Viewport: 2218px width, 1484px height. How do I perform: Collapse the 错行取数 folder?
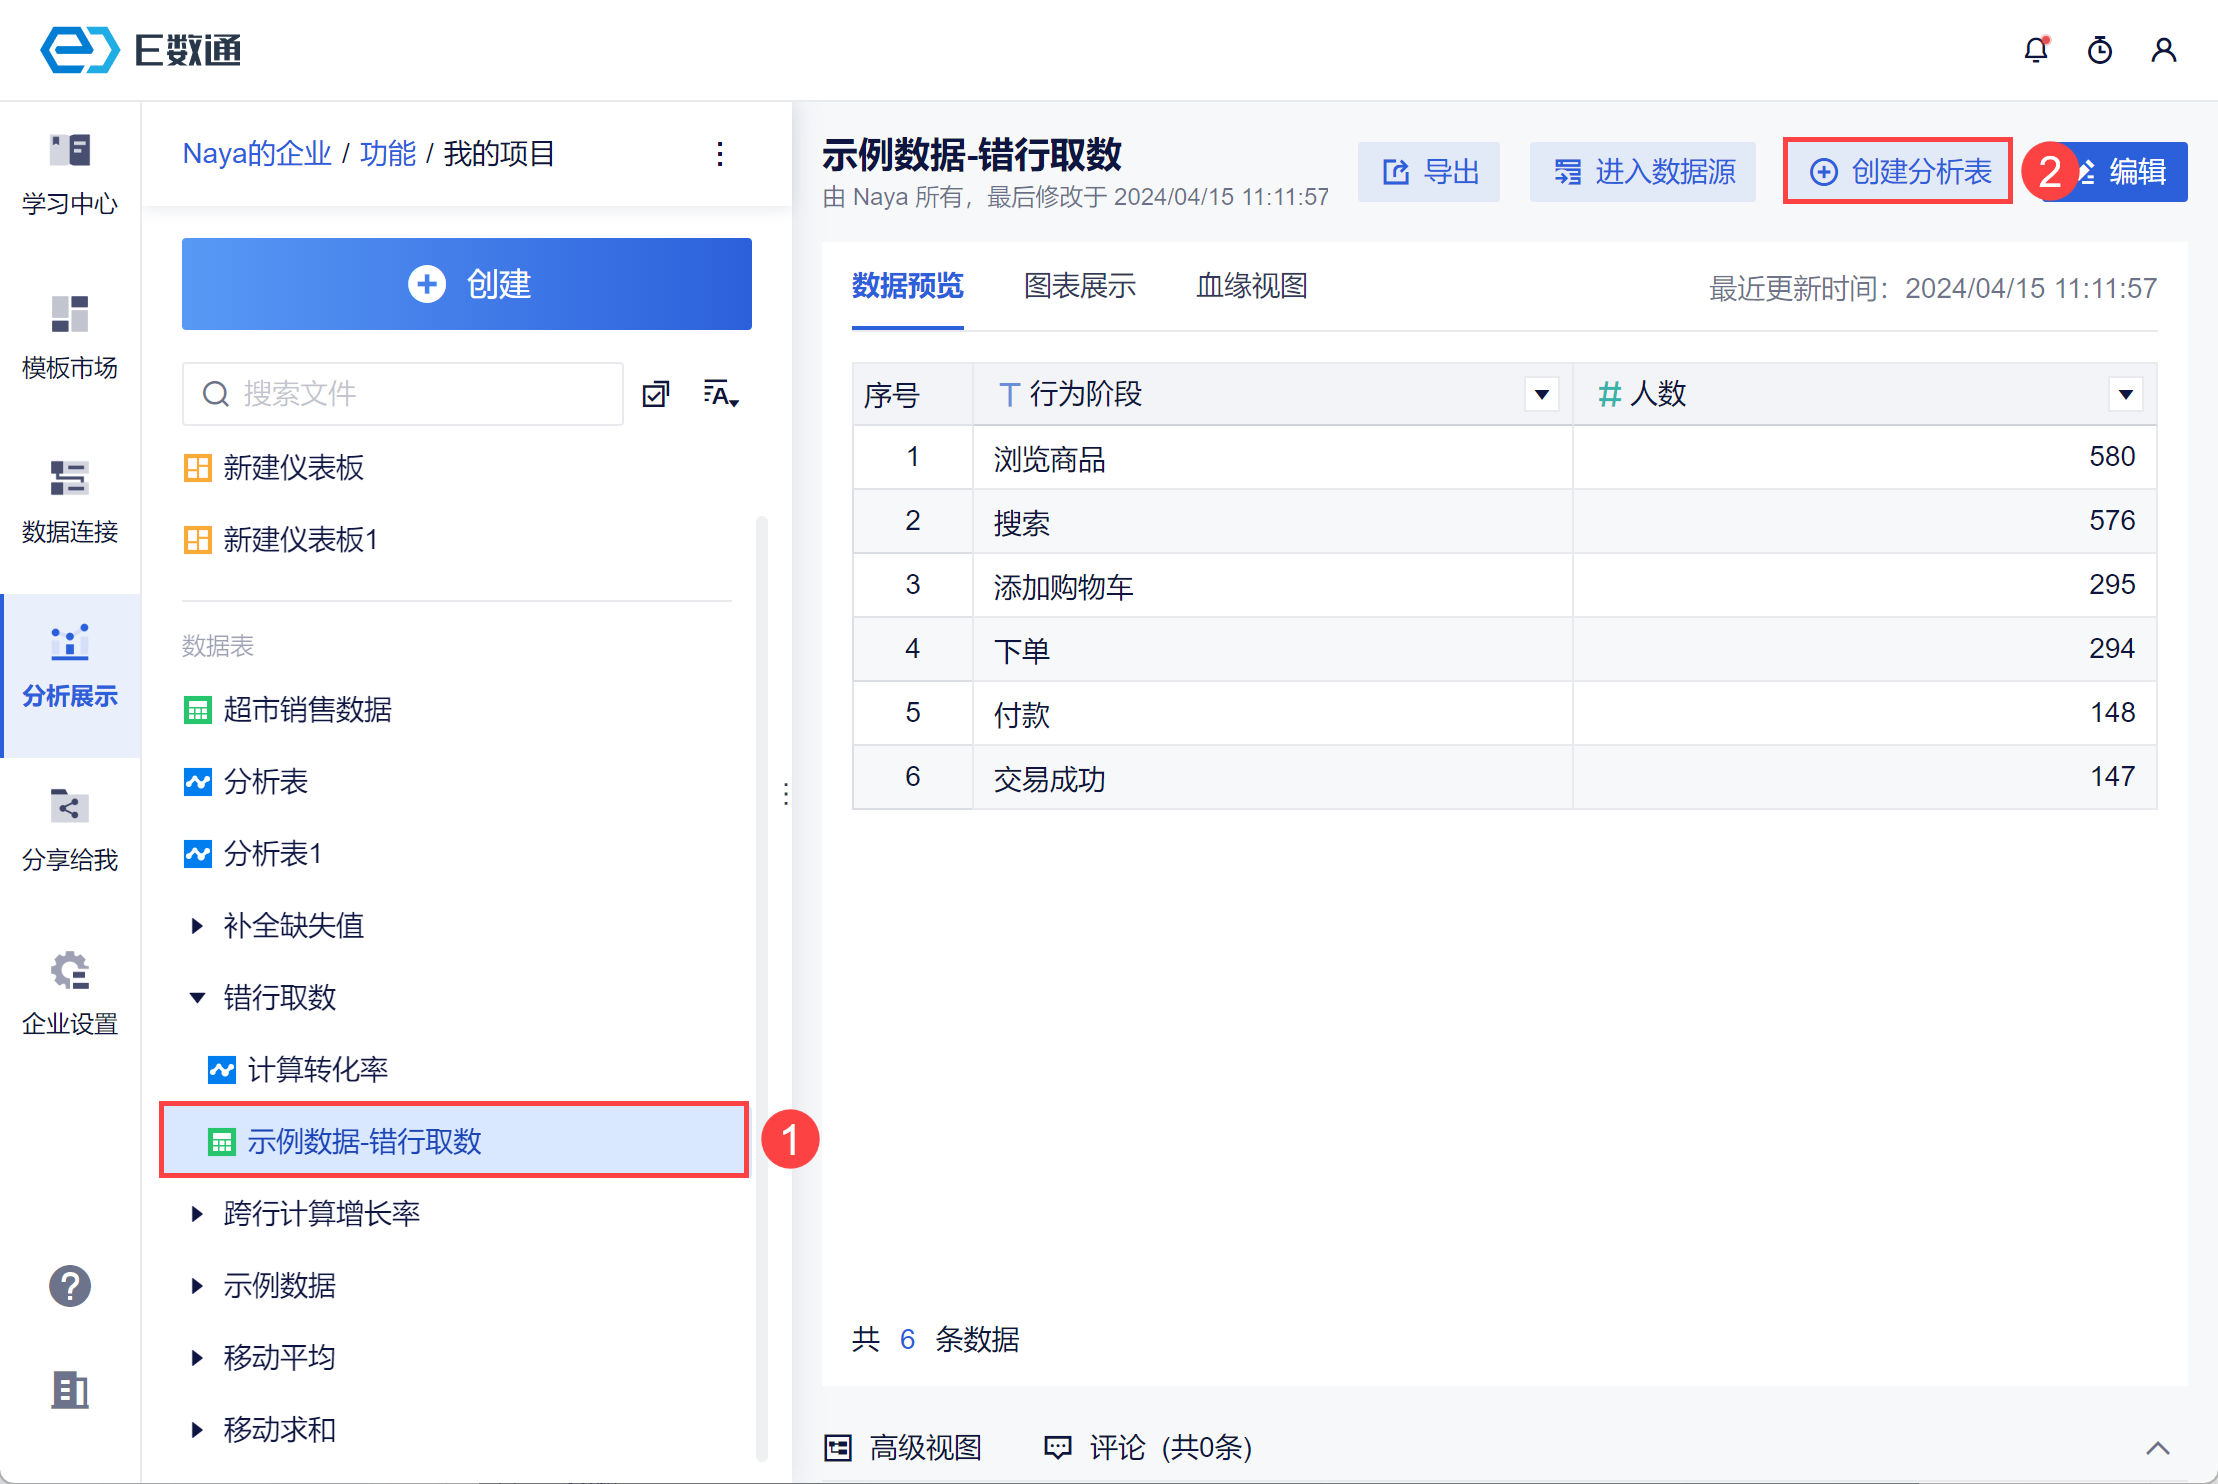tap(197, 998)
